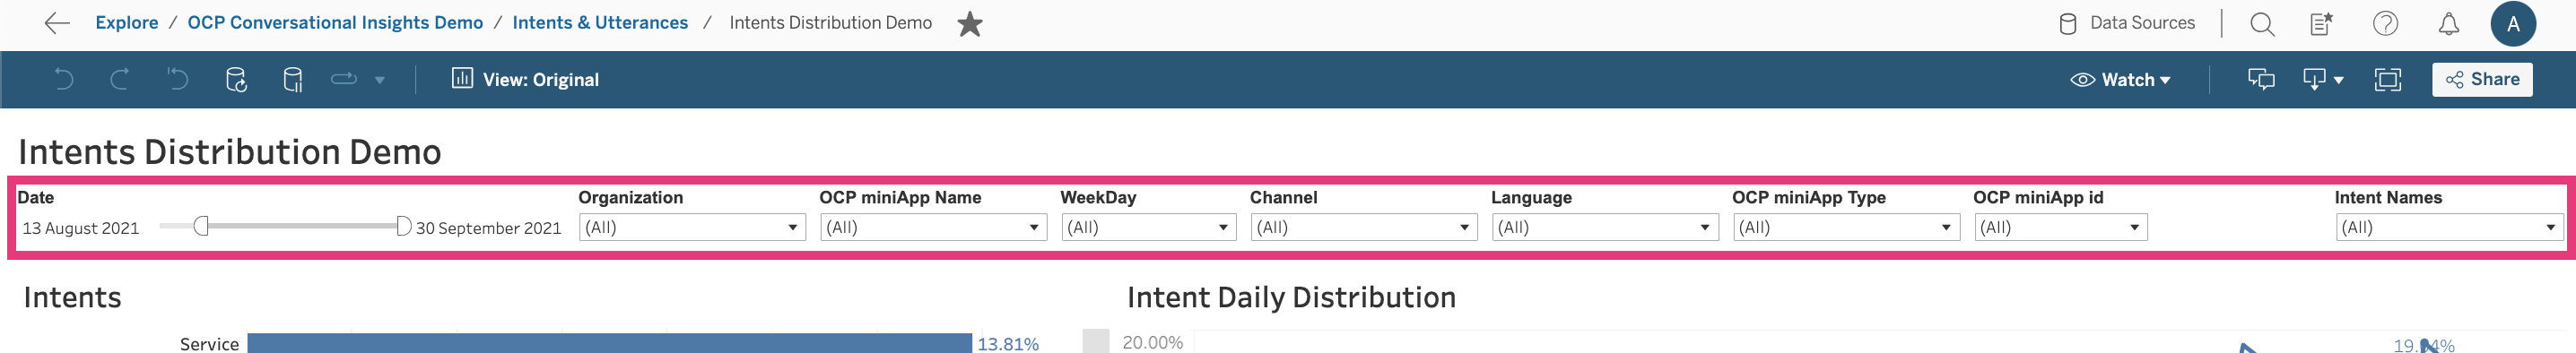Open the help question mark icon
This screenshot has width=2576, height=353.
[x=2385, y=23]
